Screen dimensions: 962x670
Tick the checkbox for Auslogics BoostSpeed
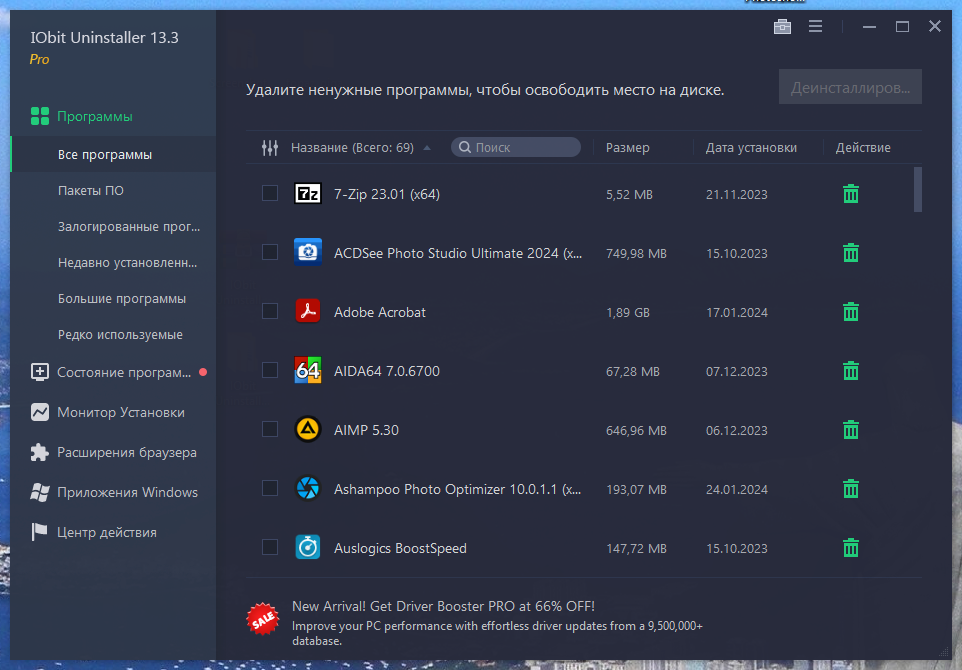click(270, 547)
